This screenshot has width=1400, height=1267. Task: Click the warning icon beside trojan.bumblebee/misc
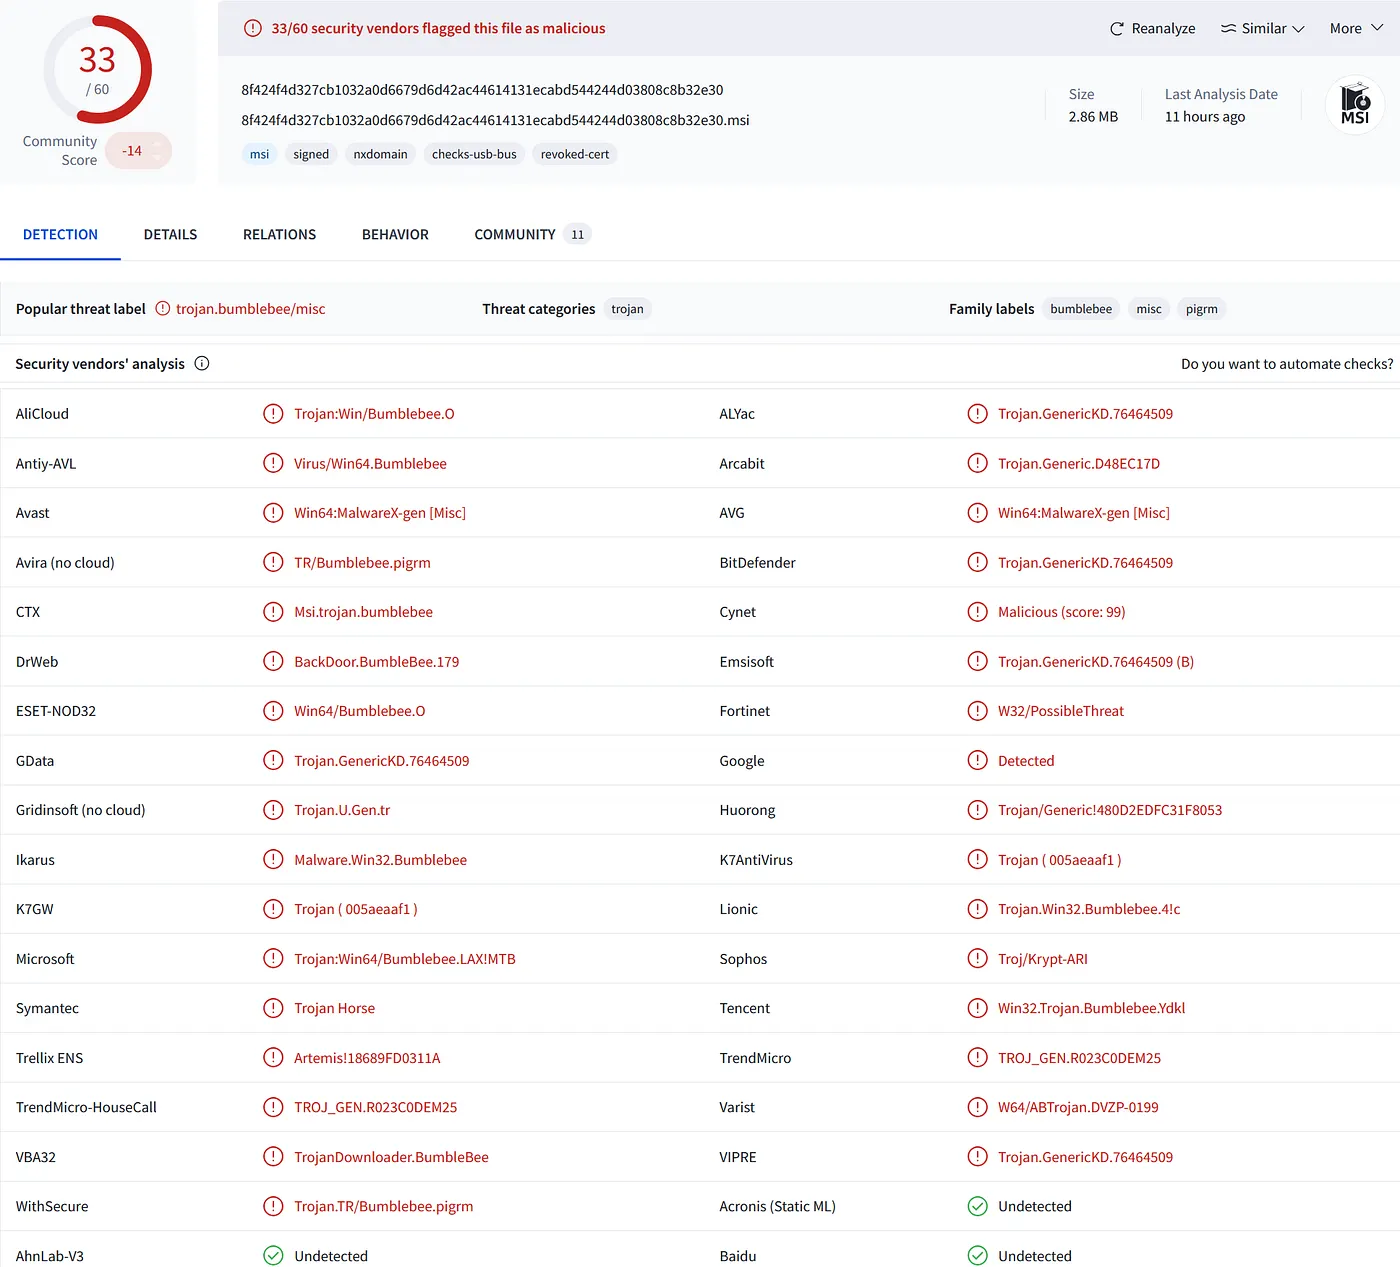tap(162, 308)
